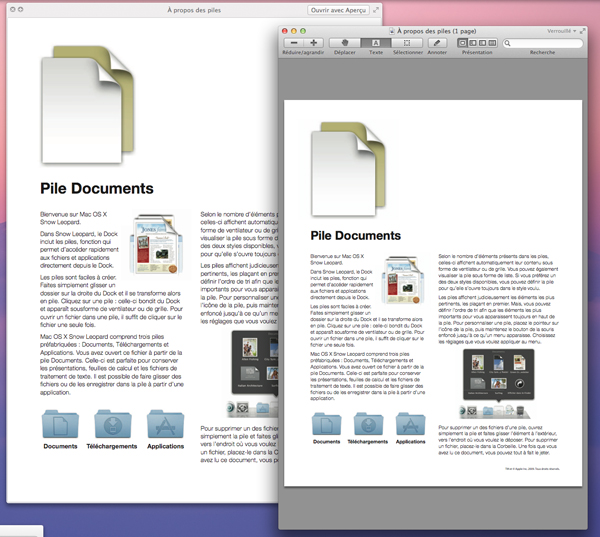600x537 pixels.
Task: Click the Applications folder icon in Quick Look window
Action: pos(165,424)
